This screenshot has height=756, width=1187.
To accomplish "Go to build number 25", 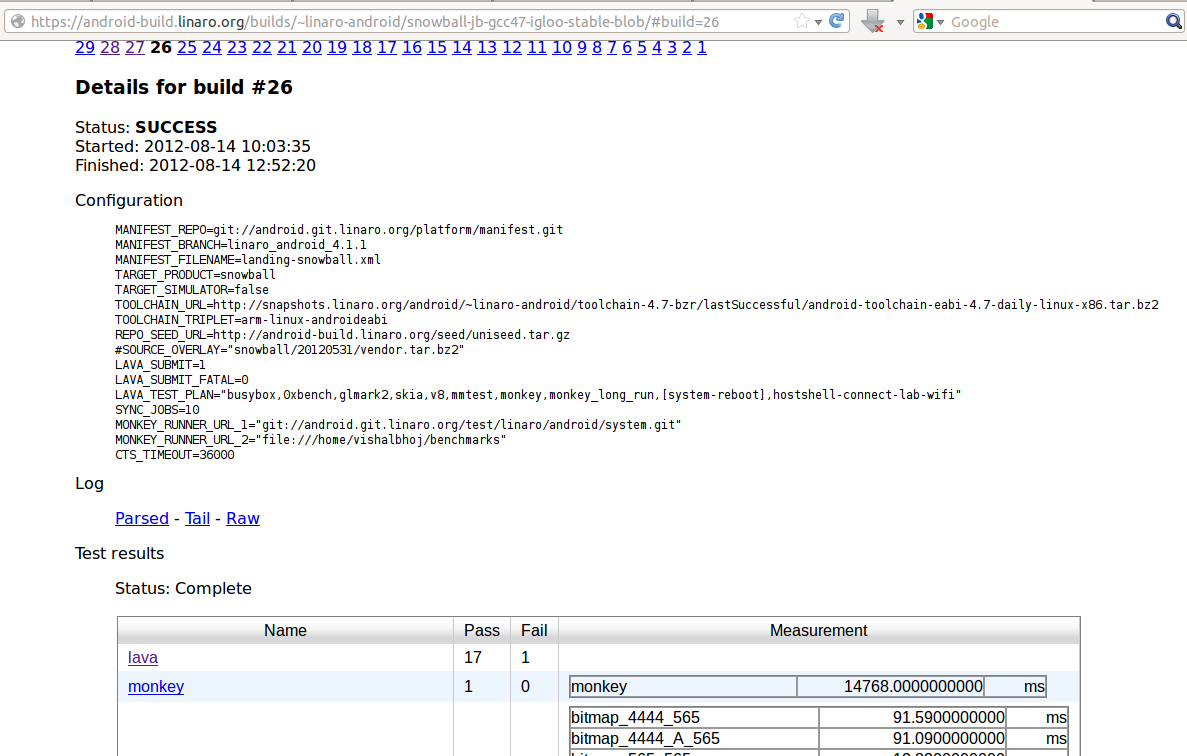I will pos(186,47).
